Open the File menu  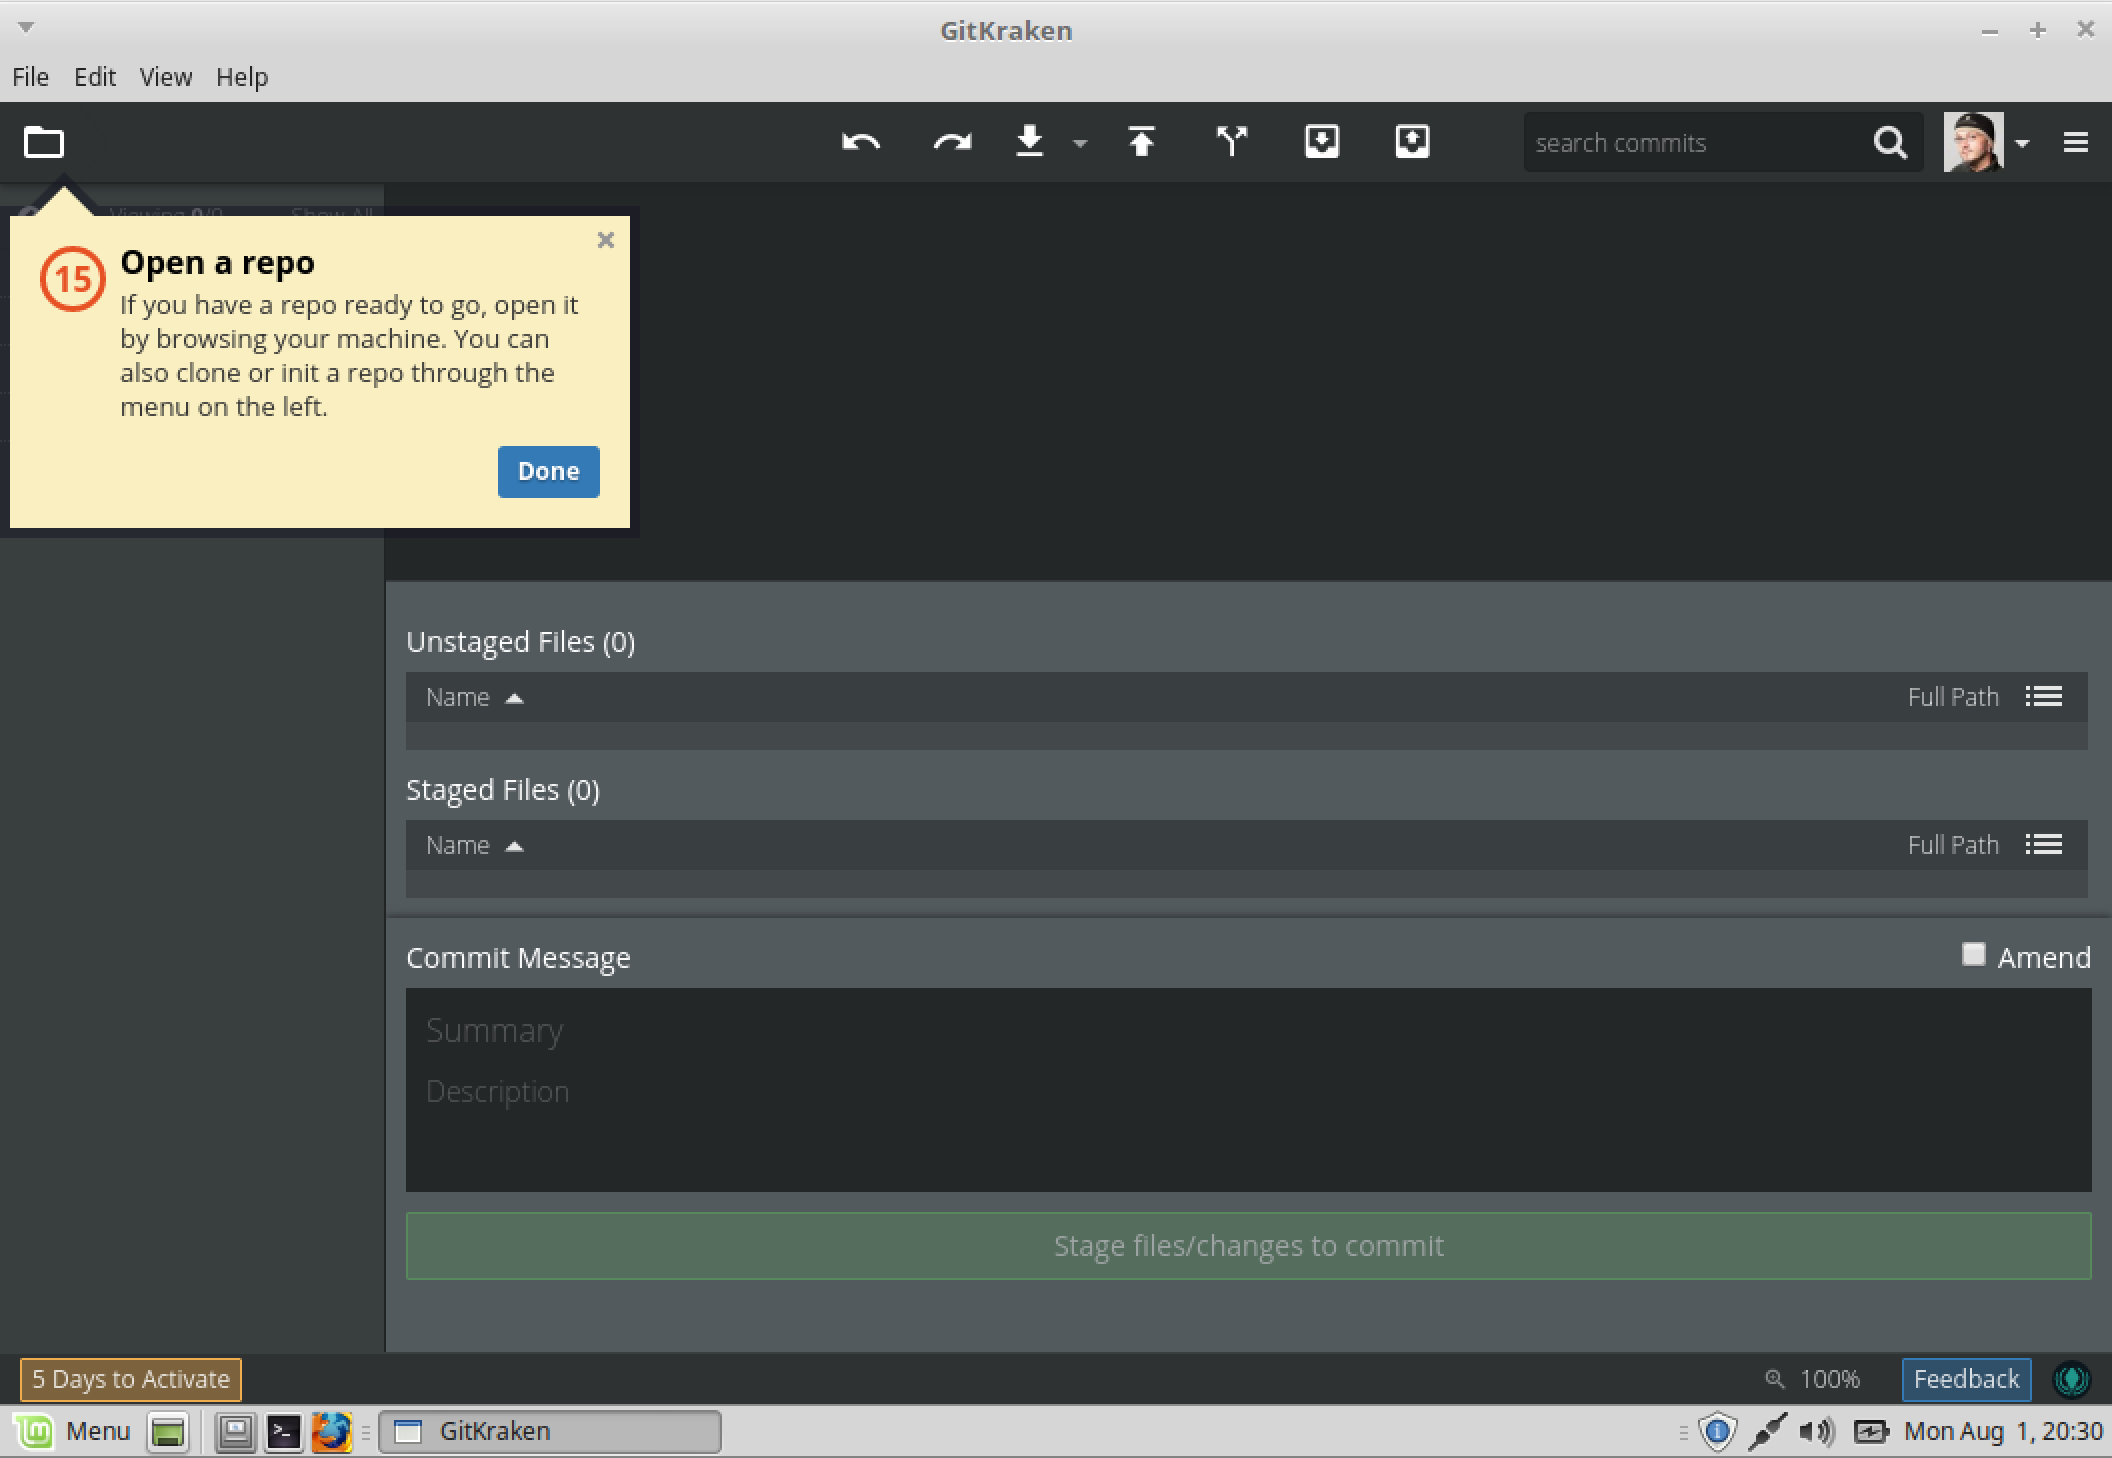(x=30, y=77)
